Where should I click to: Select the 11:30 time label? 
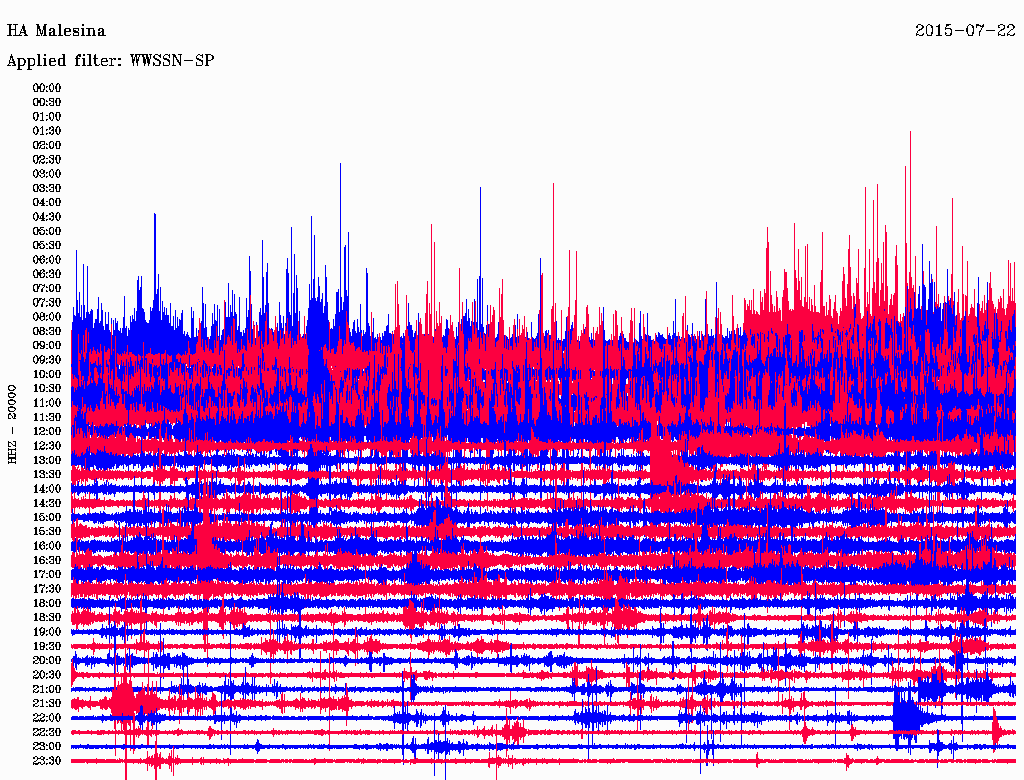click(47, 417)
